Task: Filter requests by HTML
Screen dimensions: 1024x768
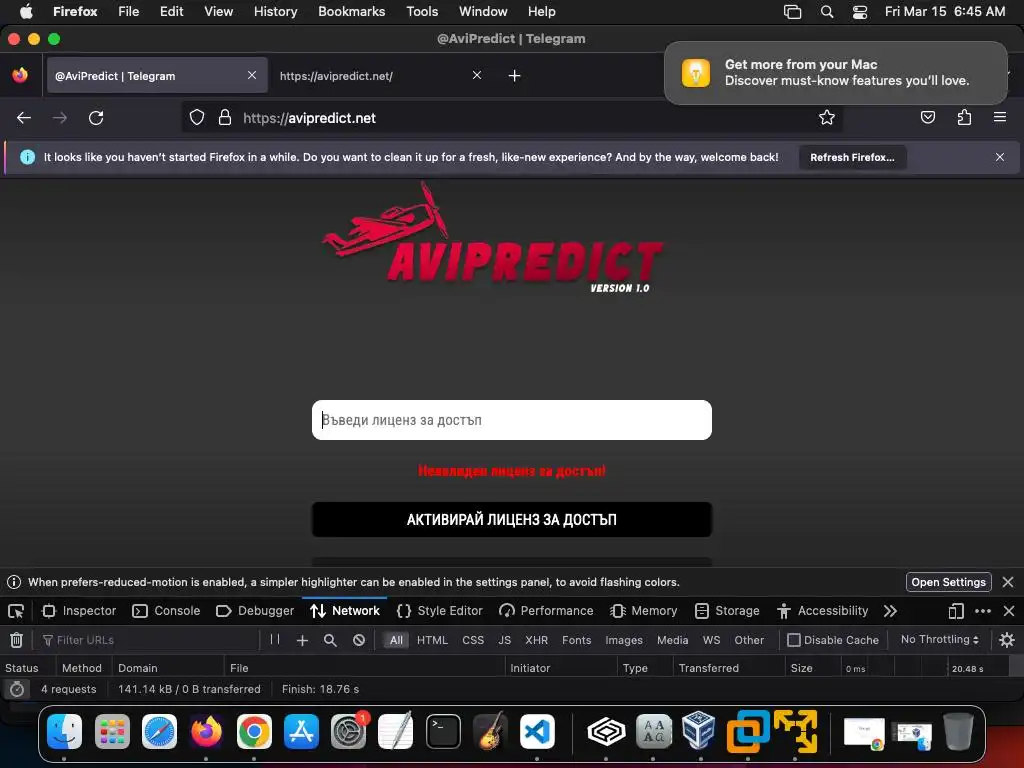Action: coord(432,640)
